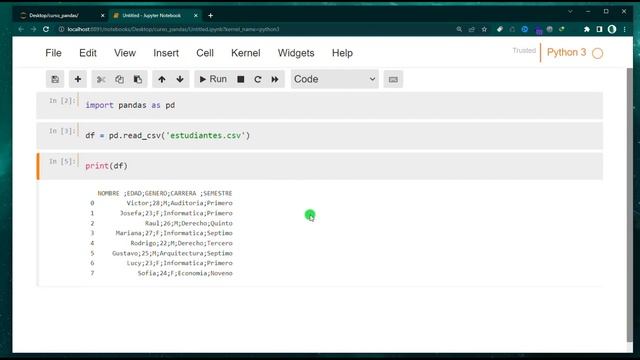Click the In [5] prompt label
Screen dimensions: 640x360
pos(62,161)
